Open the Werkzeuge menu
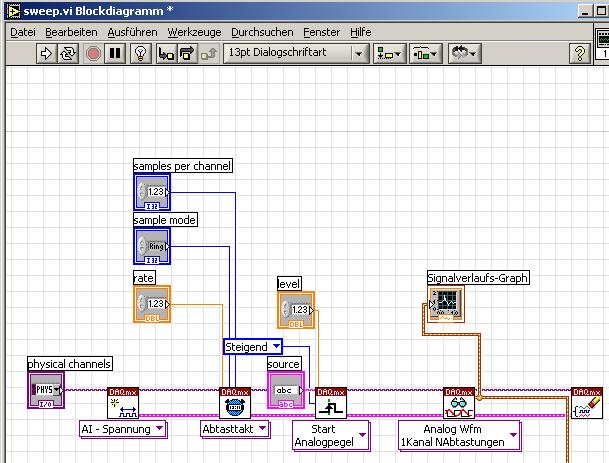609x463 pixels. (194, 32)
